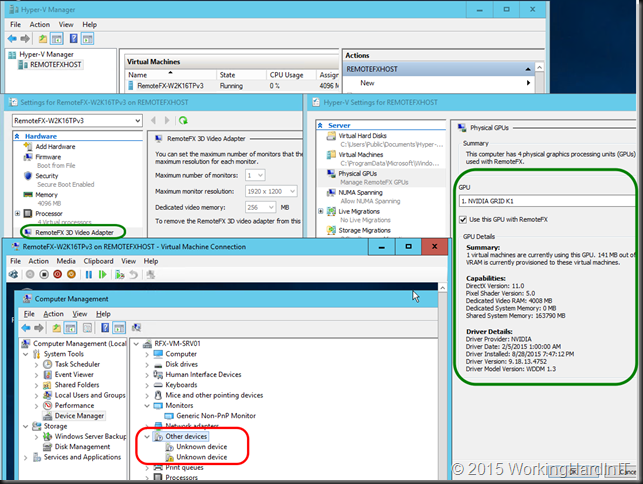Open Dedicated video memory dropdown
Screen dimensions: 643x484
tap(261, 208)
